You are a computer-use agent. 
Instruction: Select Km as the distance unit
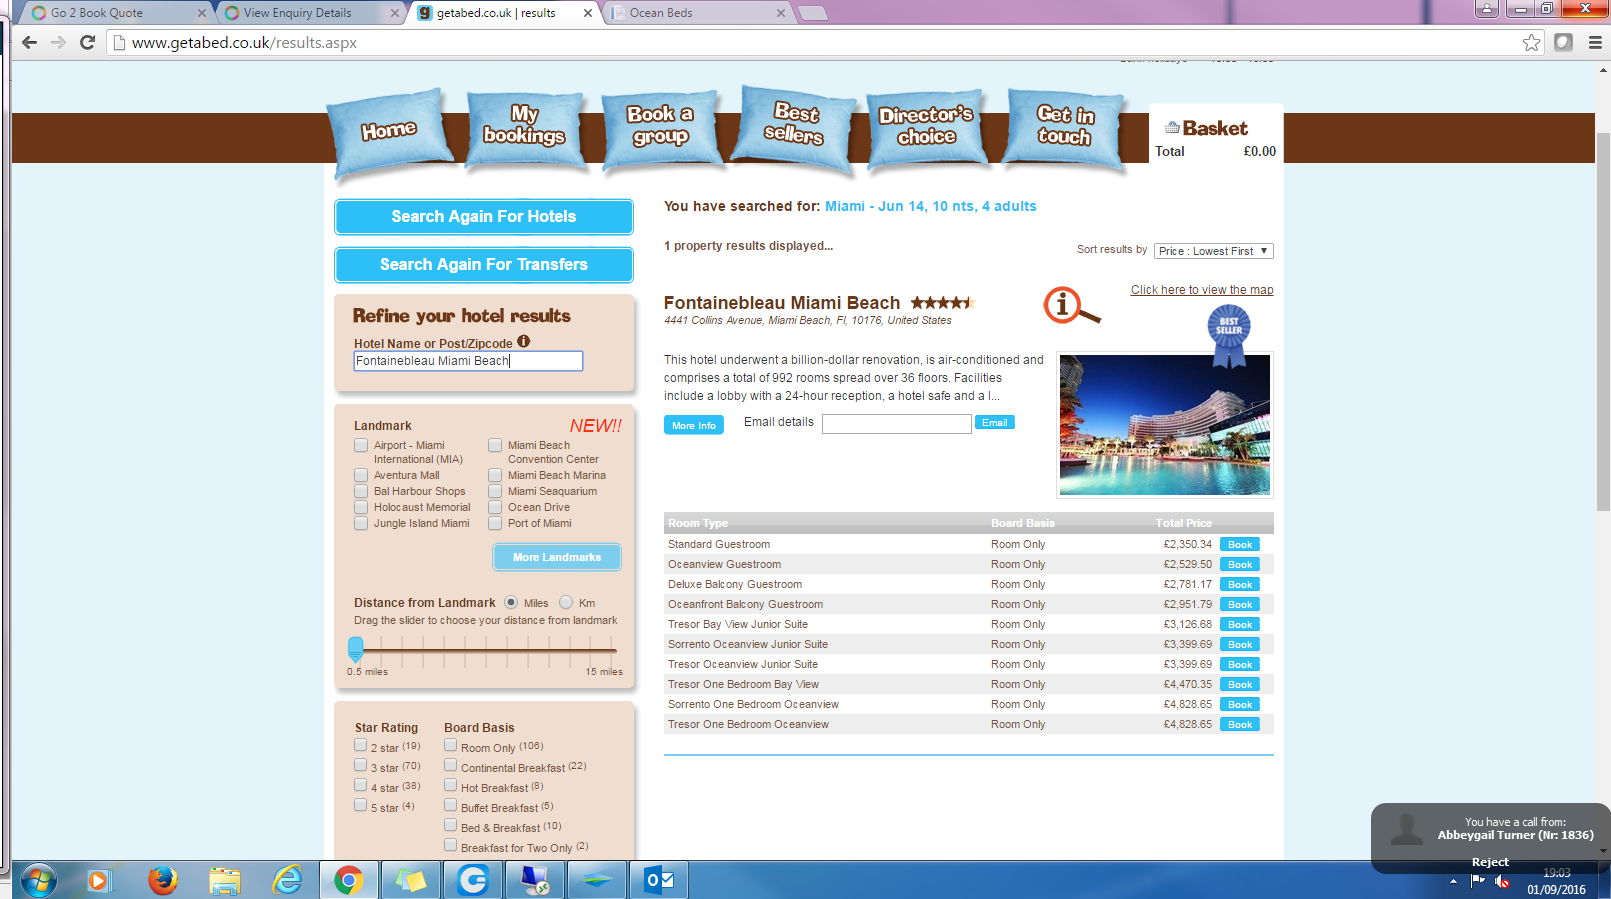[x=566, y=602]
